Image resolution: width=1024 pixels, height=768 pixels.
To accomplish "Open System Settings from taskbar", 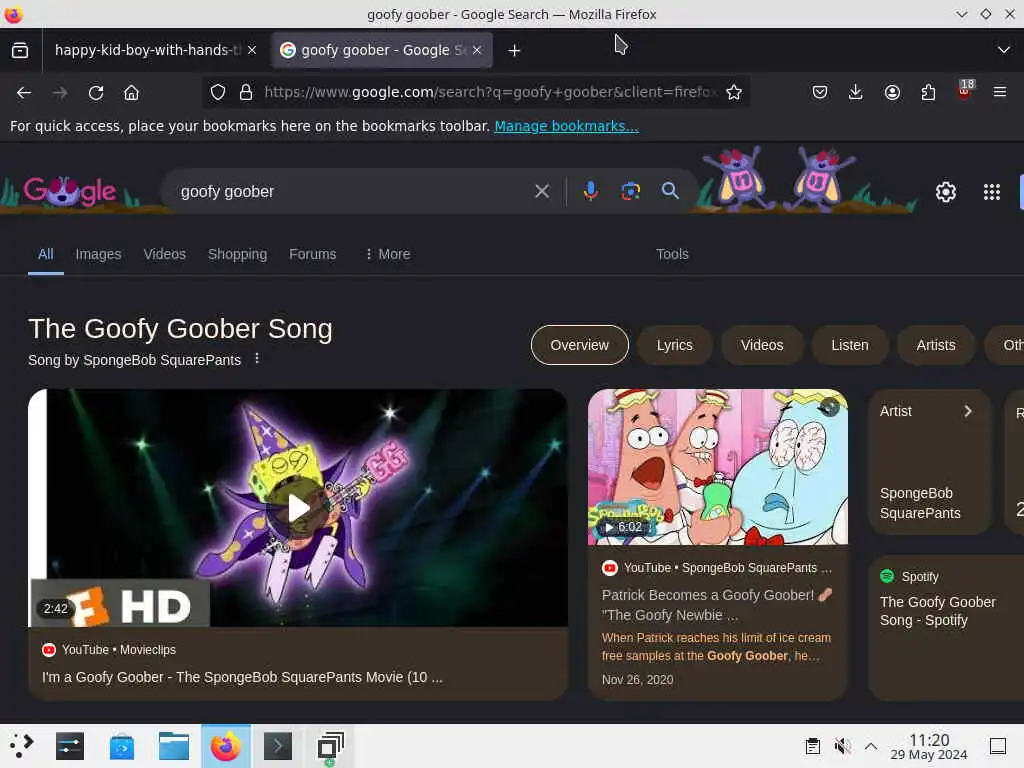I will tap(70, 746).
